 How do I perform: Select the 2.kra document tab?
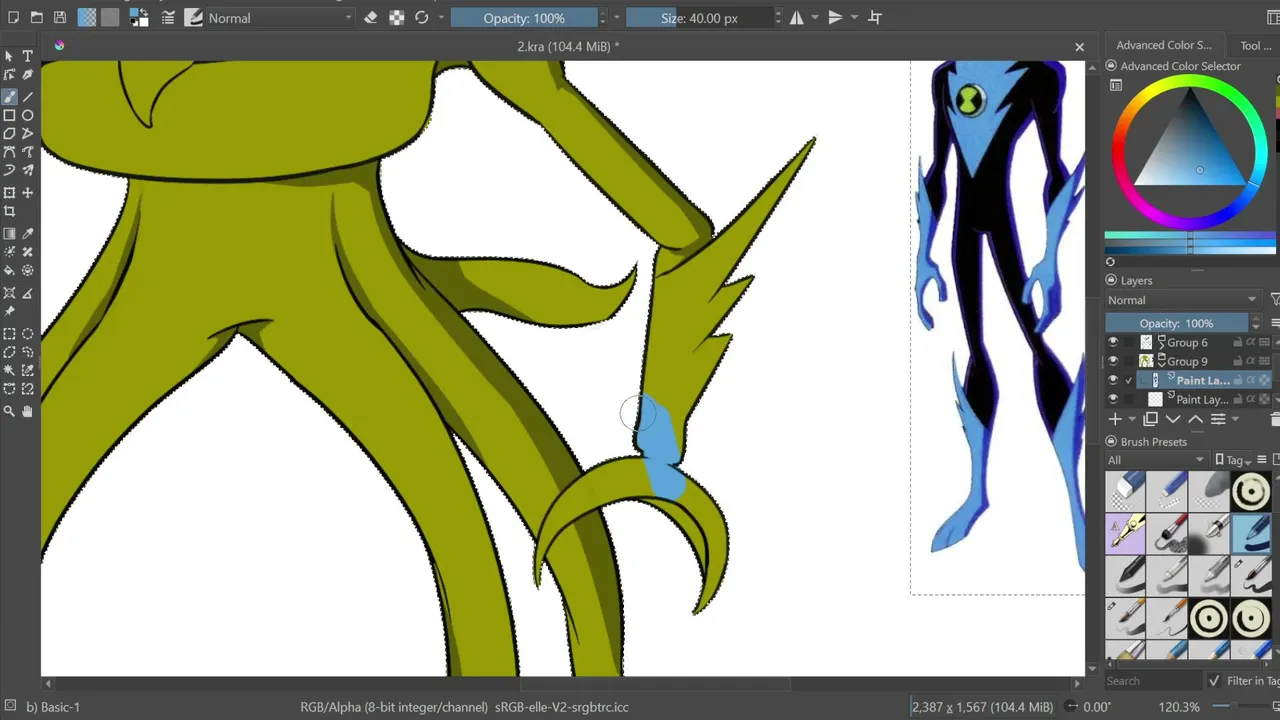(567, 46)
